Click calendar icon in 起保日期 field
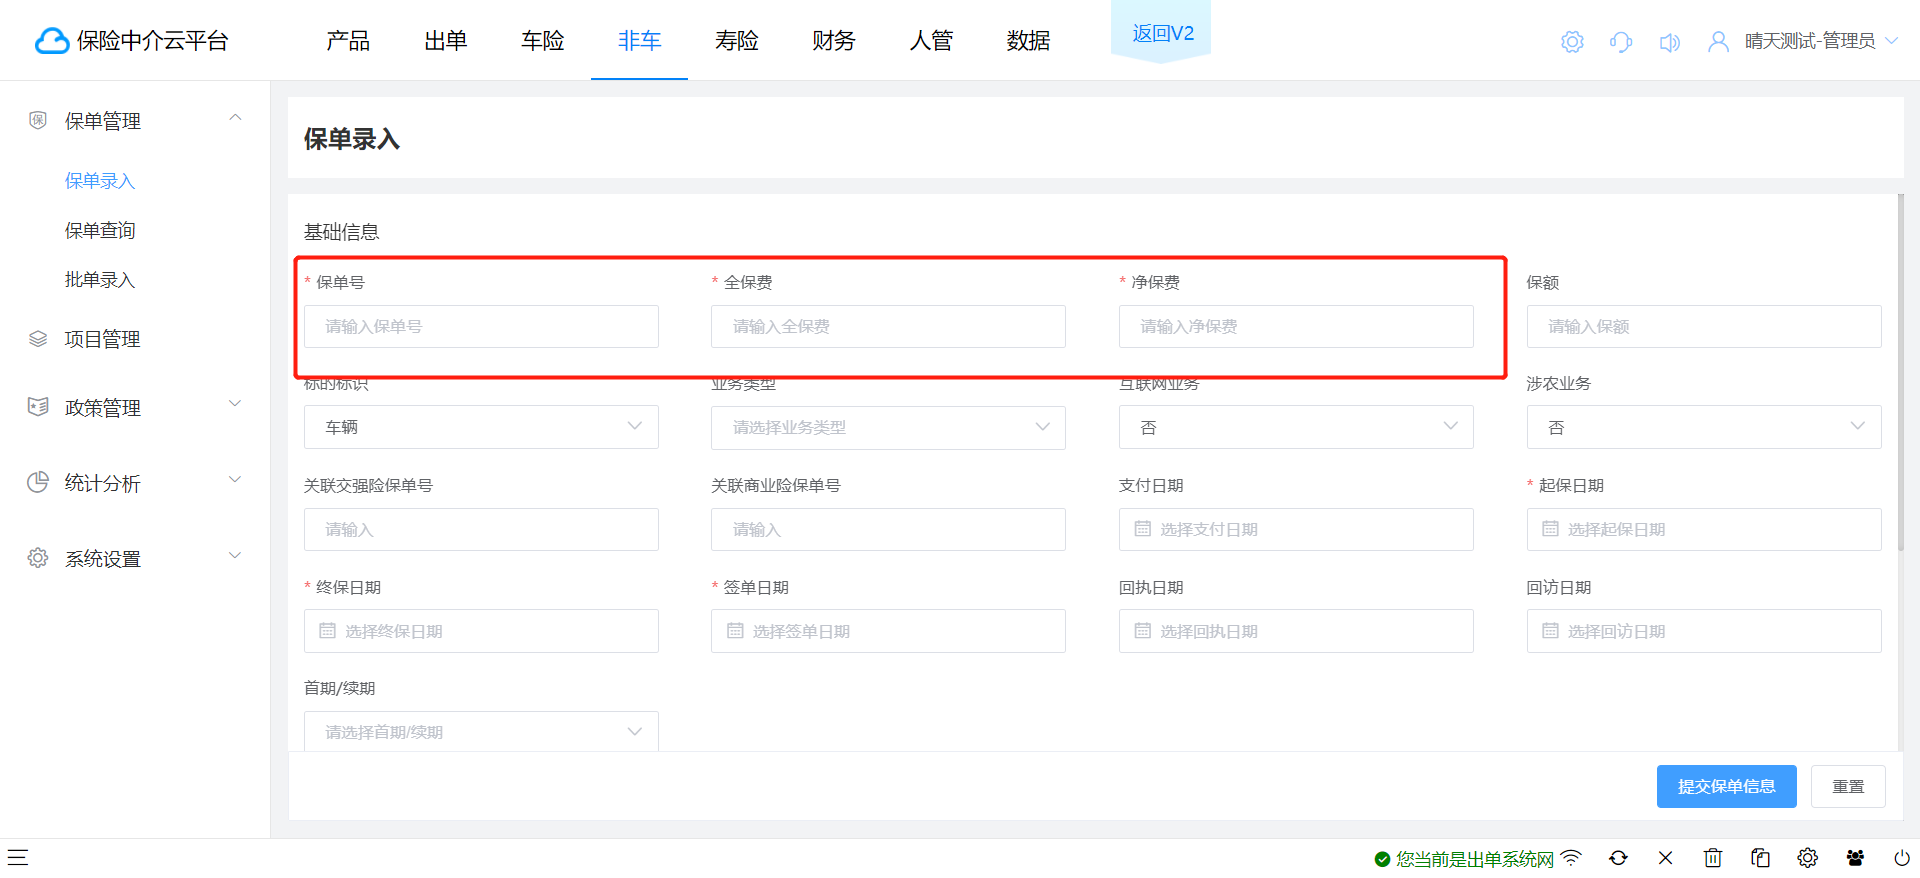 point(1550,529)
